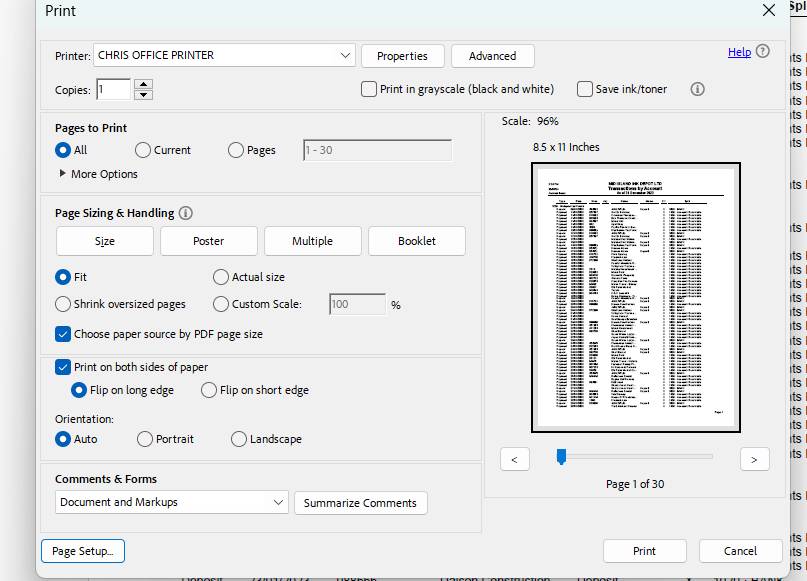807x581 pixels.
Task: Check the Save ink/toner option
Action: [x=584, y=88]
